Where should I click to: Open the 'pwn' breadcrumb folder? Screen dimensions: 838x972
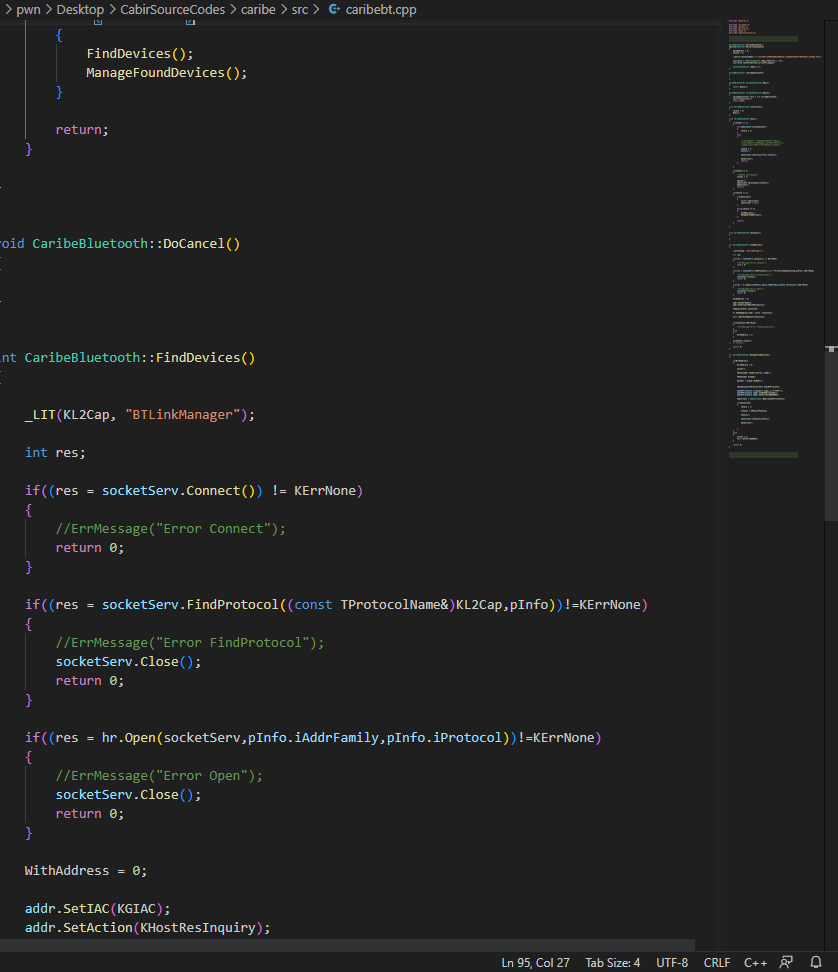tap(28, 9)
